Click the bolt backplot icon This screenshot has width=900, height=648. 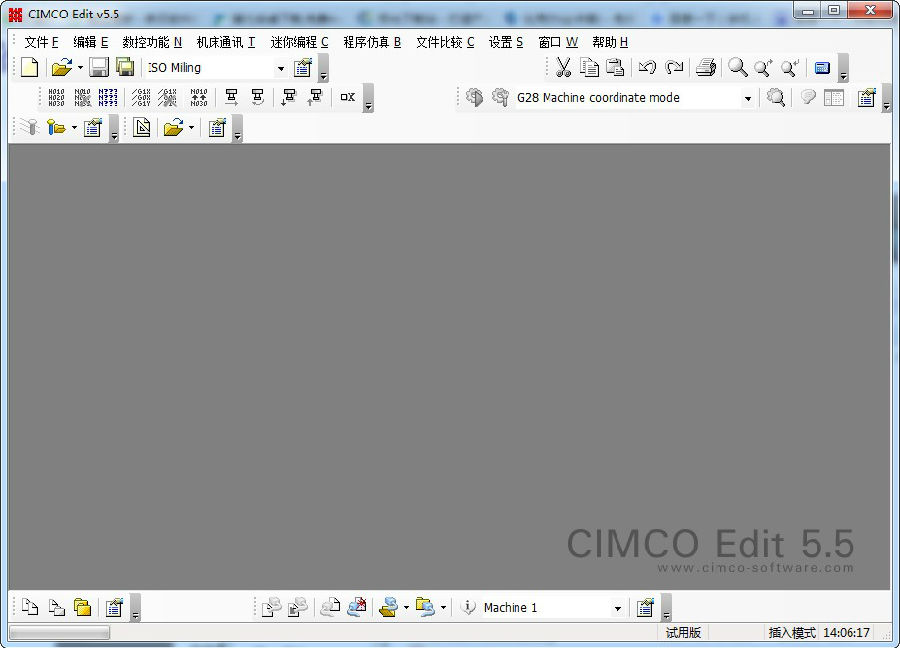pos(29,127)
